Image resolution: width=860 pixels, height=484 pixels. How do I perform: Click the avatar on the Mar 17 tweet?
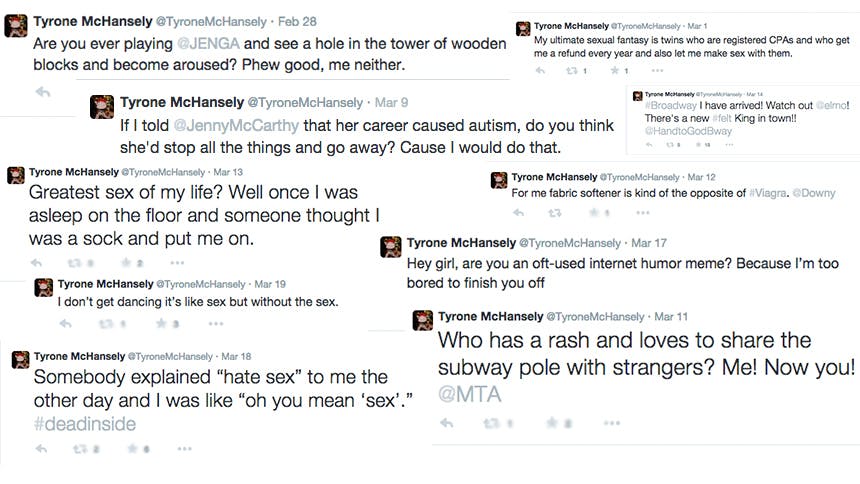[391, 246]
